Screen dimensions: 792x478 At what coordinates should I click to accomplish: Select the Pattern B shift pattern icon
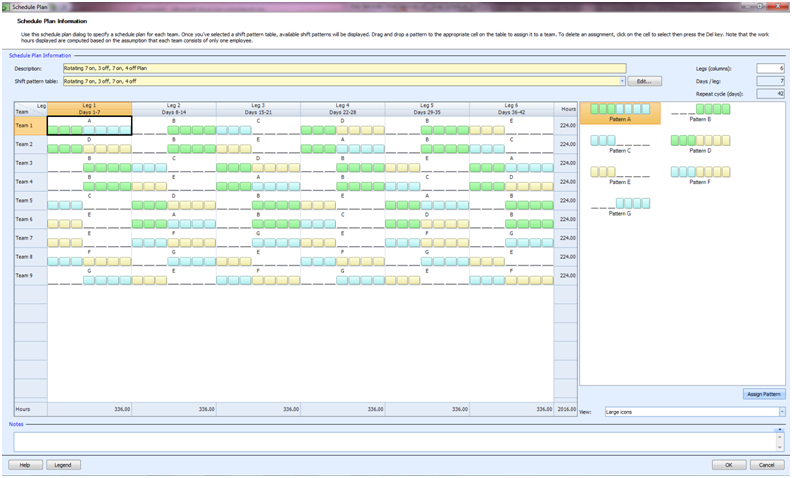700,113
